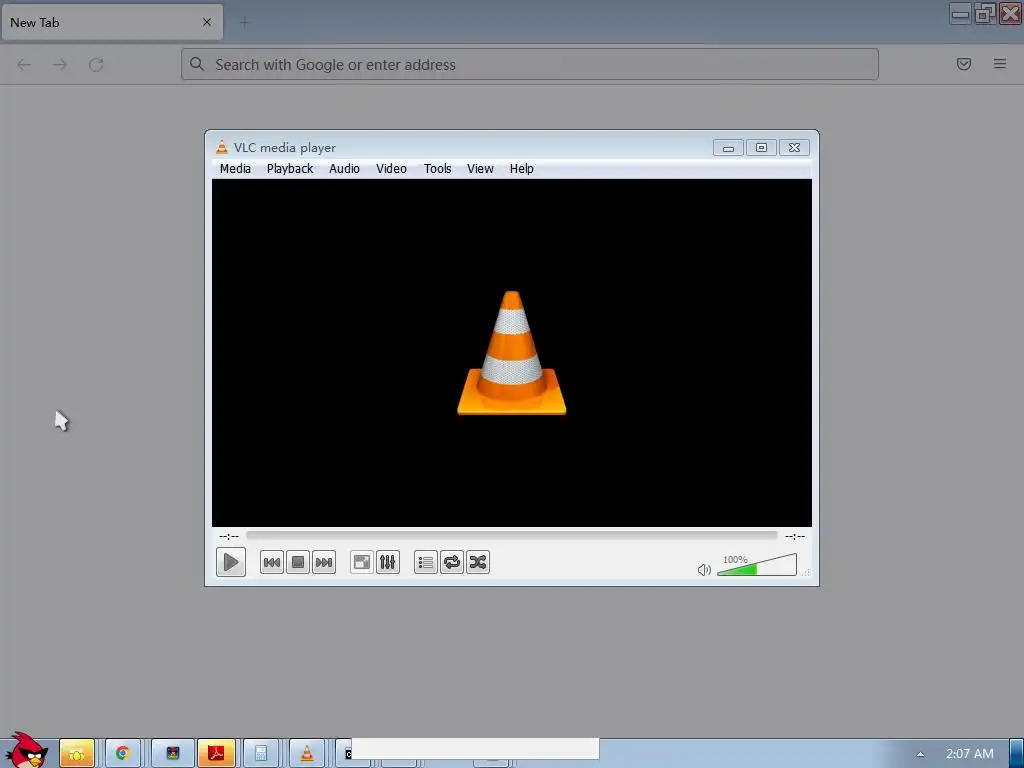Switch to VLC taskbar icon

point(306,753)
